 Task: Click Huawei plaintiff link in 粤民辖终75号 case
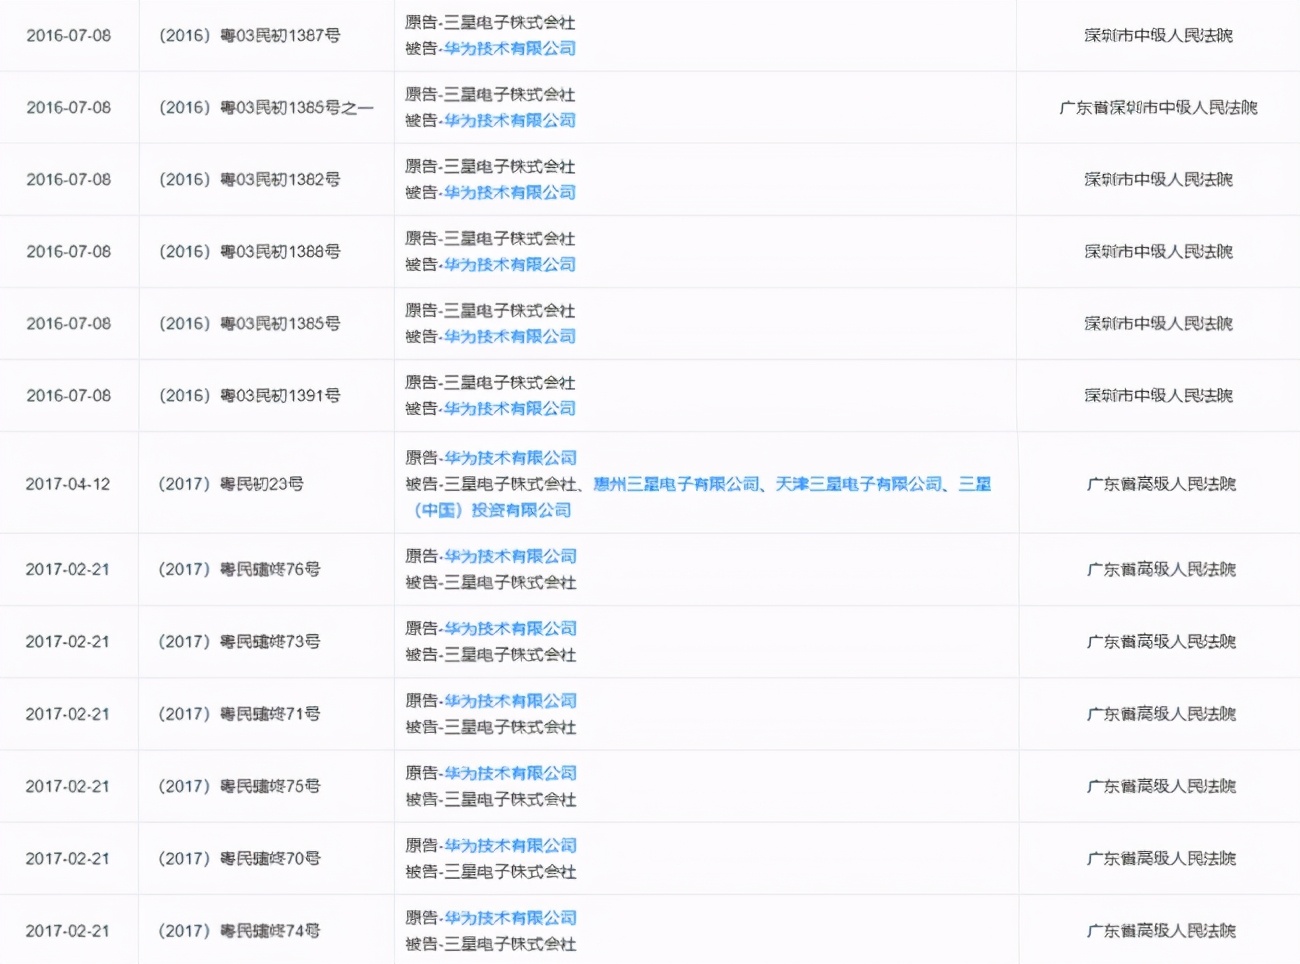[510, 773]
